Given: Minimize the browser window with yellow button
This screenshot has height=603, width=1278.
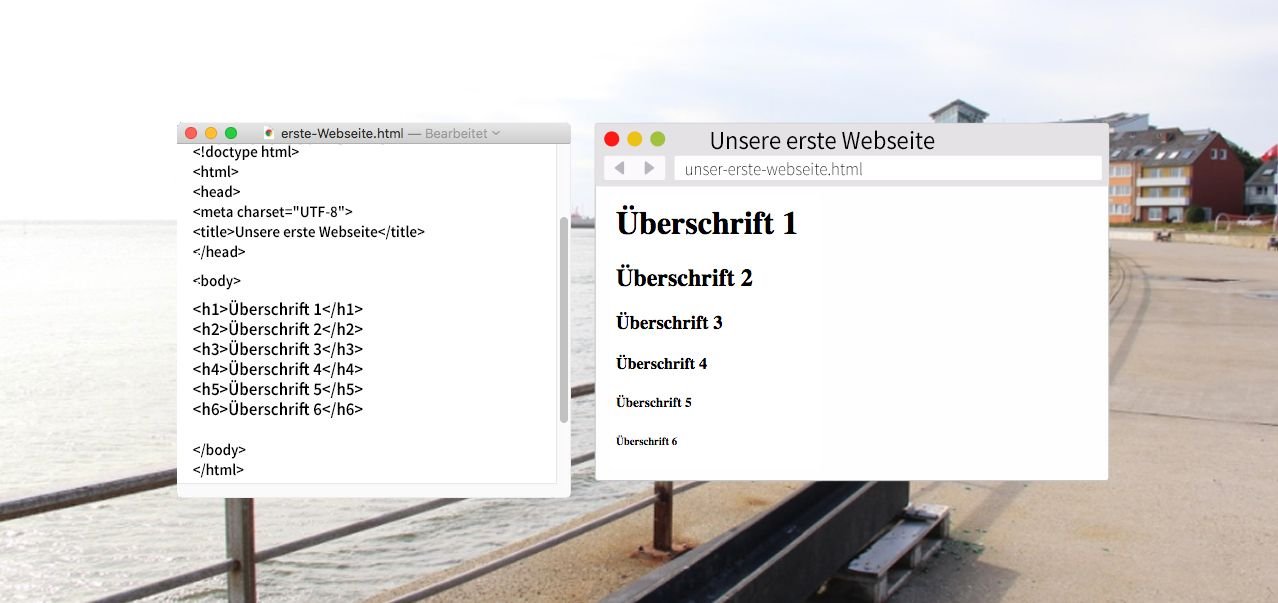Looking at the screenshot, I should [634, 139].
